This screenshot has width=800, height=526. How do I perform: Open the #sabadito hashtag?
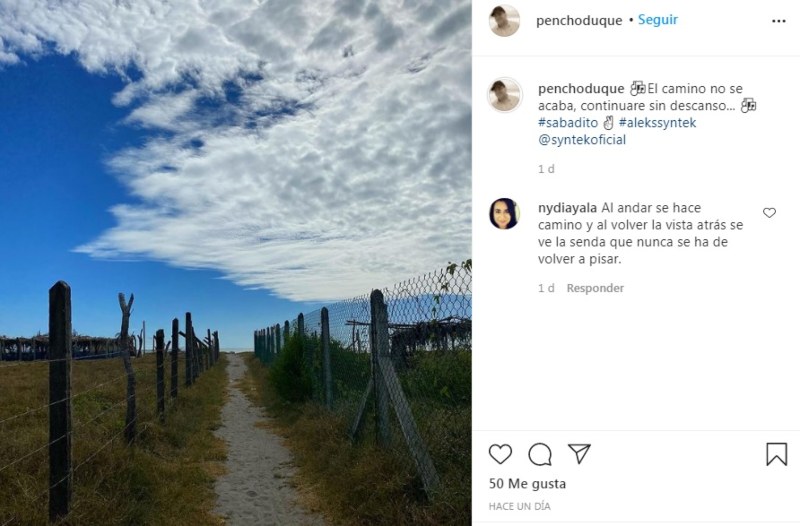pyautogui.click(x=567, y=122)
